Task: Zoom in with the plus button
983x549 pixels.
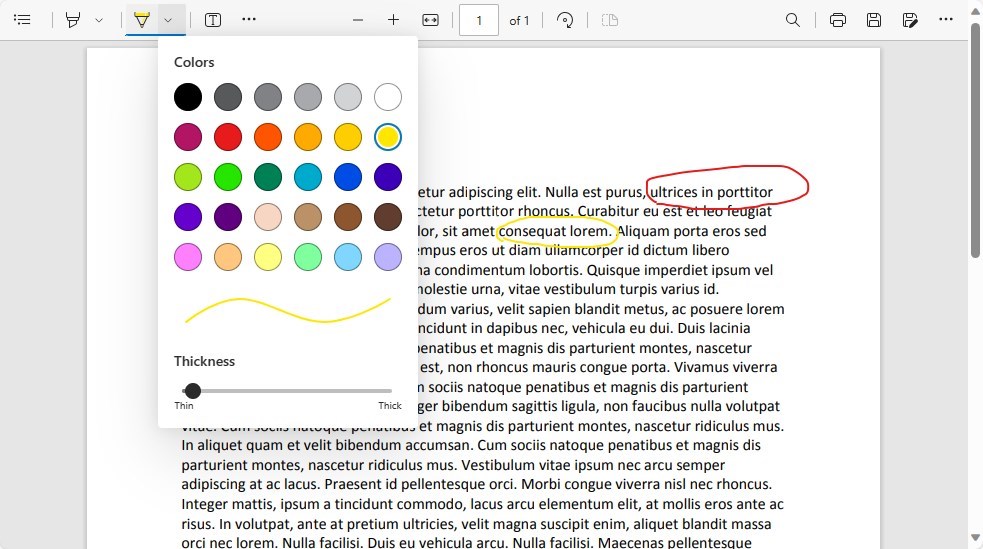Action: (393, 20)
